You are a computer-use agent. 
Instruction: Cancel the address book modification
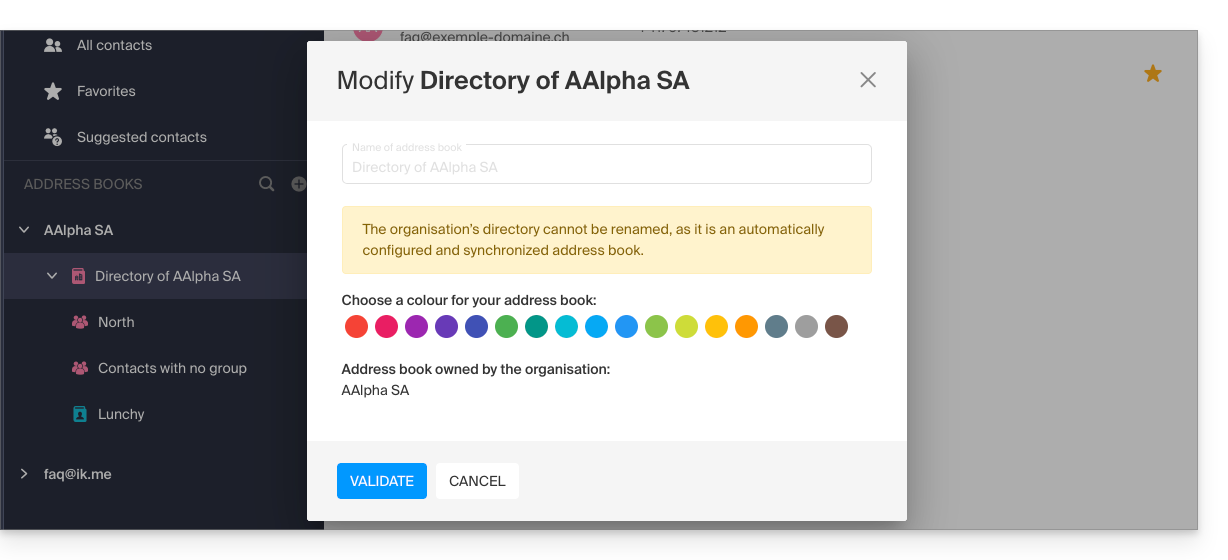pyautogui.click(x=477, y=481)
